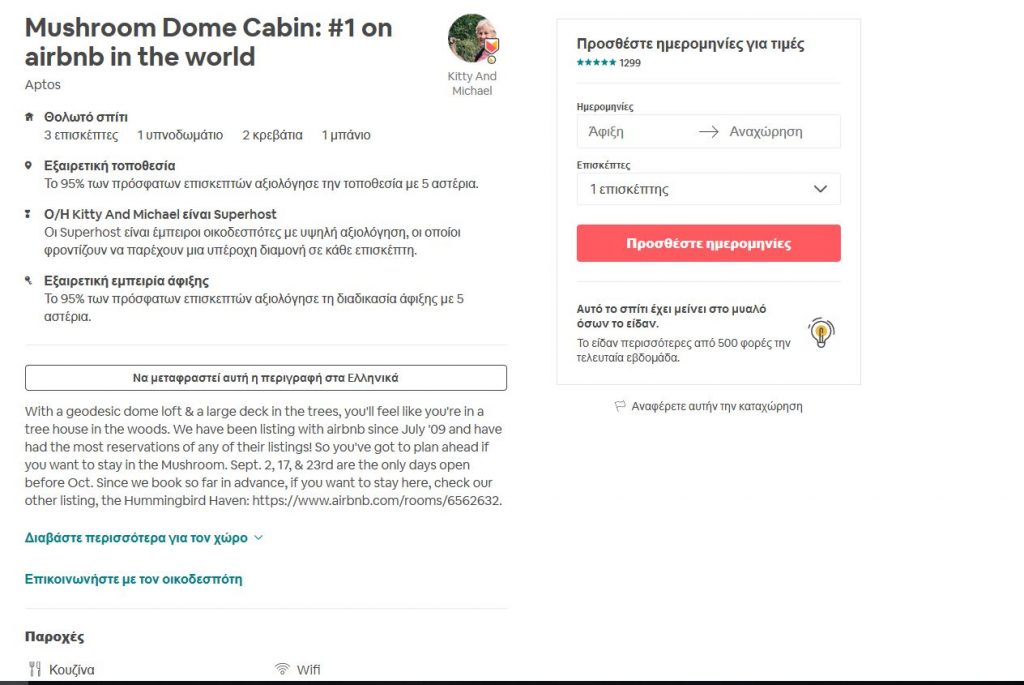The height and width of the screenshot is (685, 1024).
Task: Click the light bulb icon
Action: [821, 332]
